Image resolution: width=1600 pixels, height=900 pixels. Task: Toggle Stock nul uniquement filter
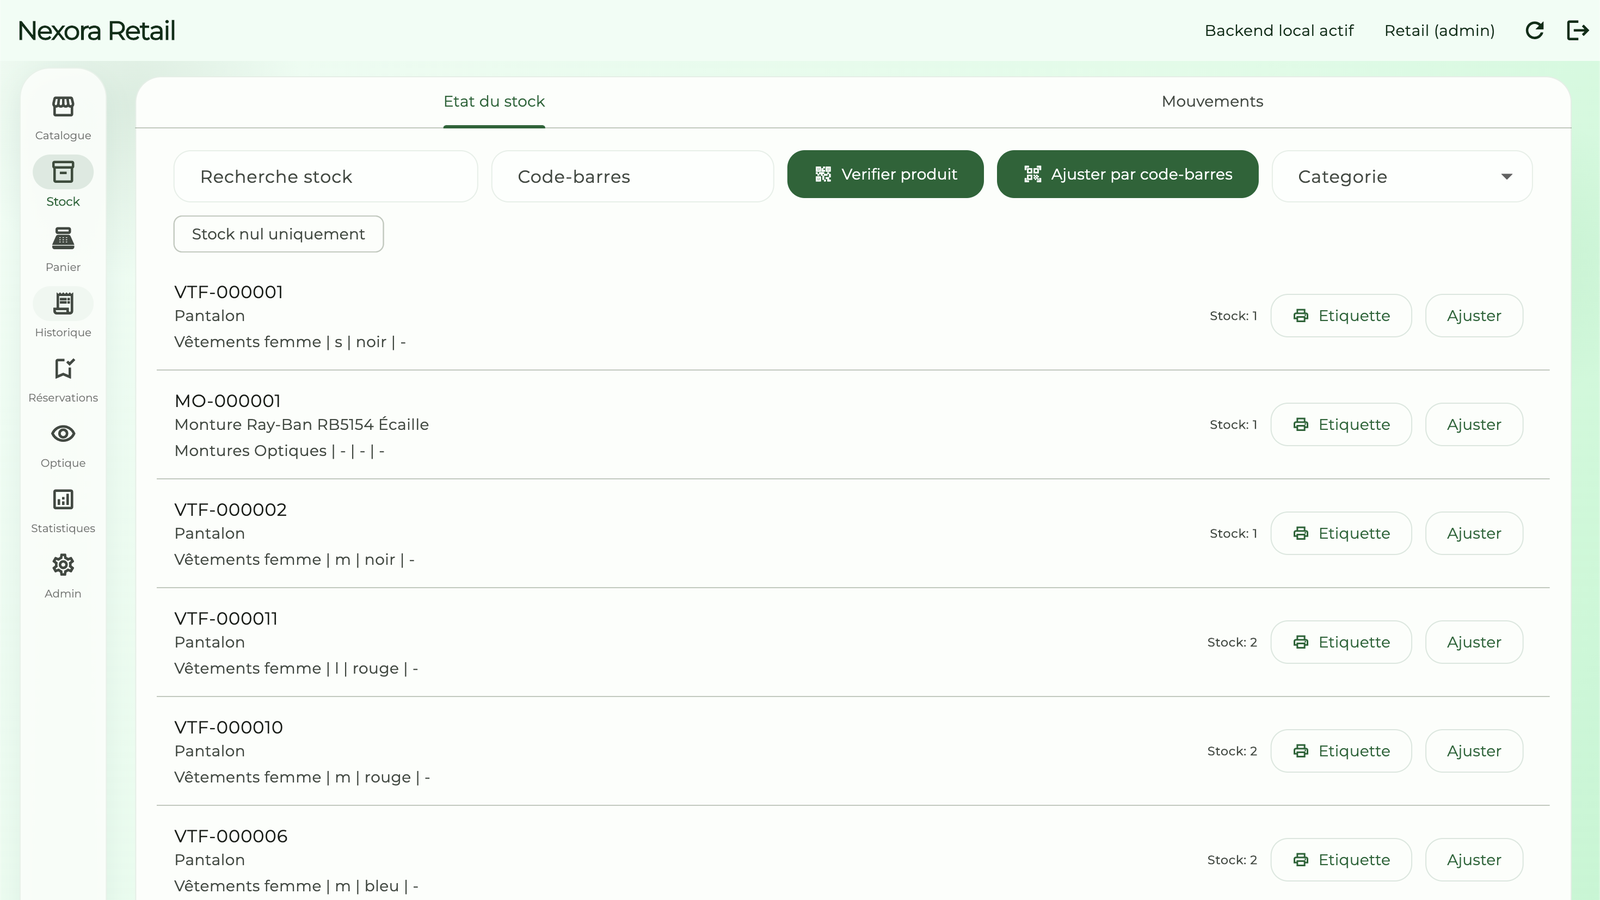(x=278, y=234)
